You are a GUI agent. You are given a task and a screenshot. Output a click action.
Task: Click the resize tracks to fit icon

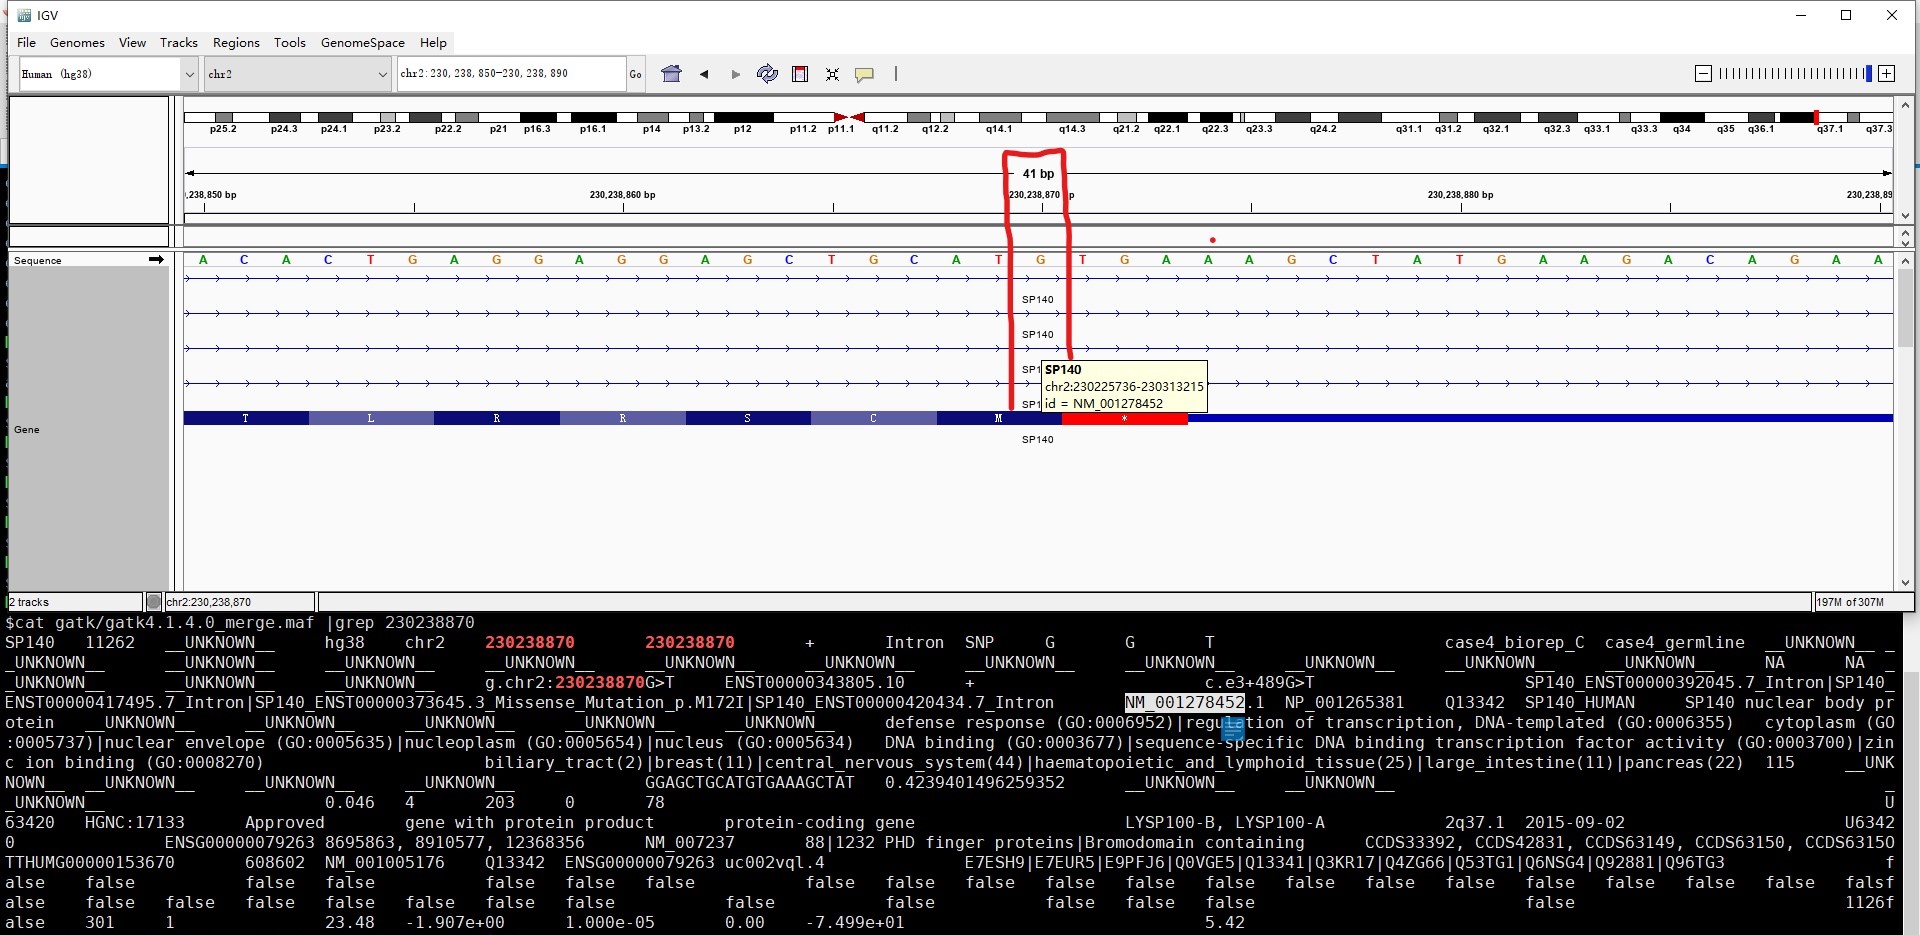(x=832, y=74)
